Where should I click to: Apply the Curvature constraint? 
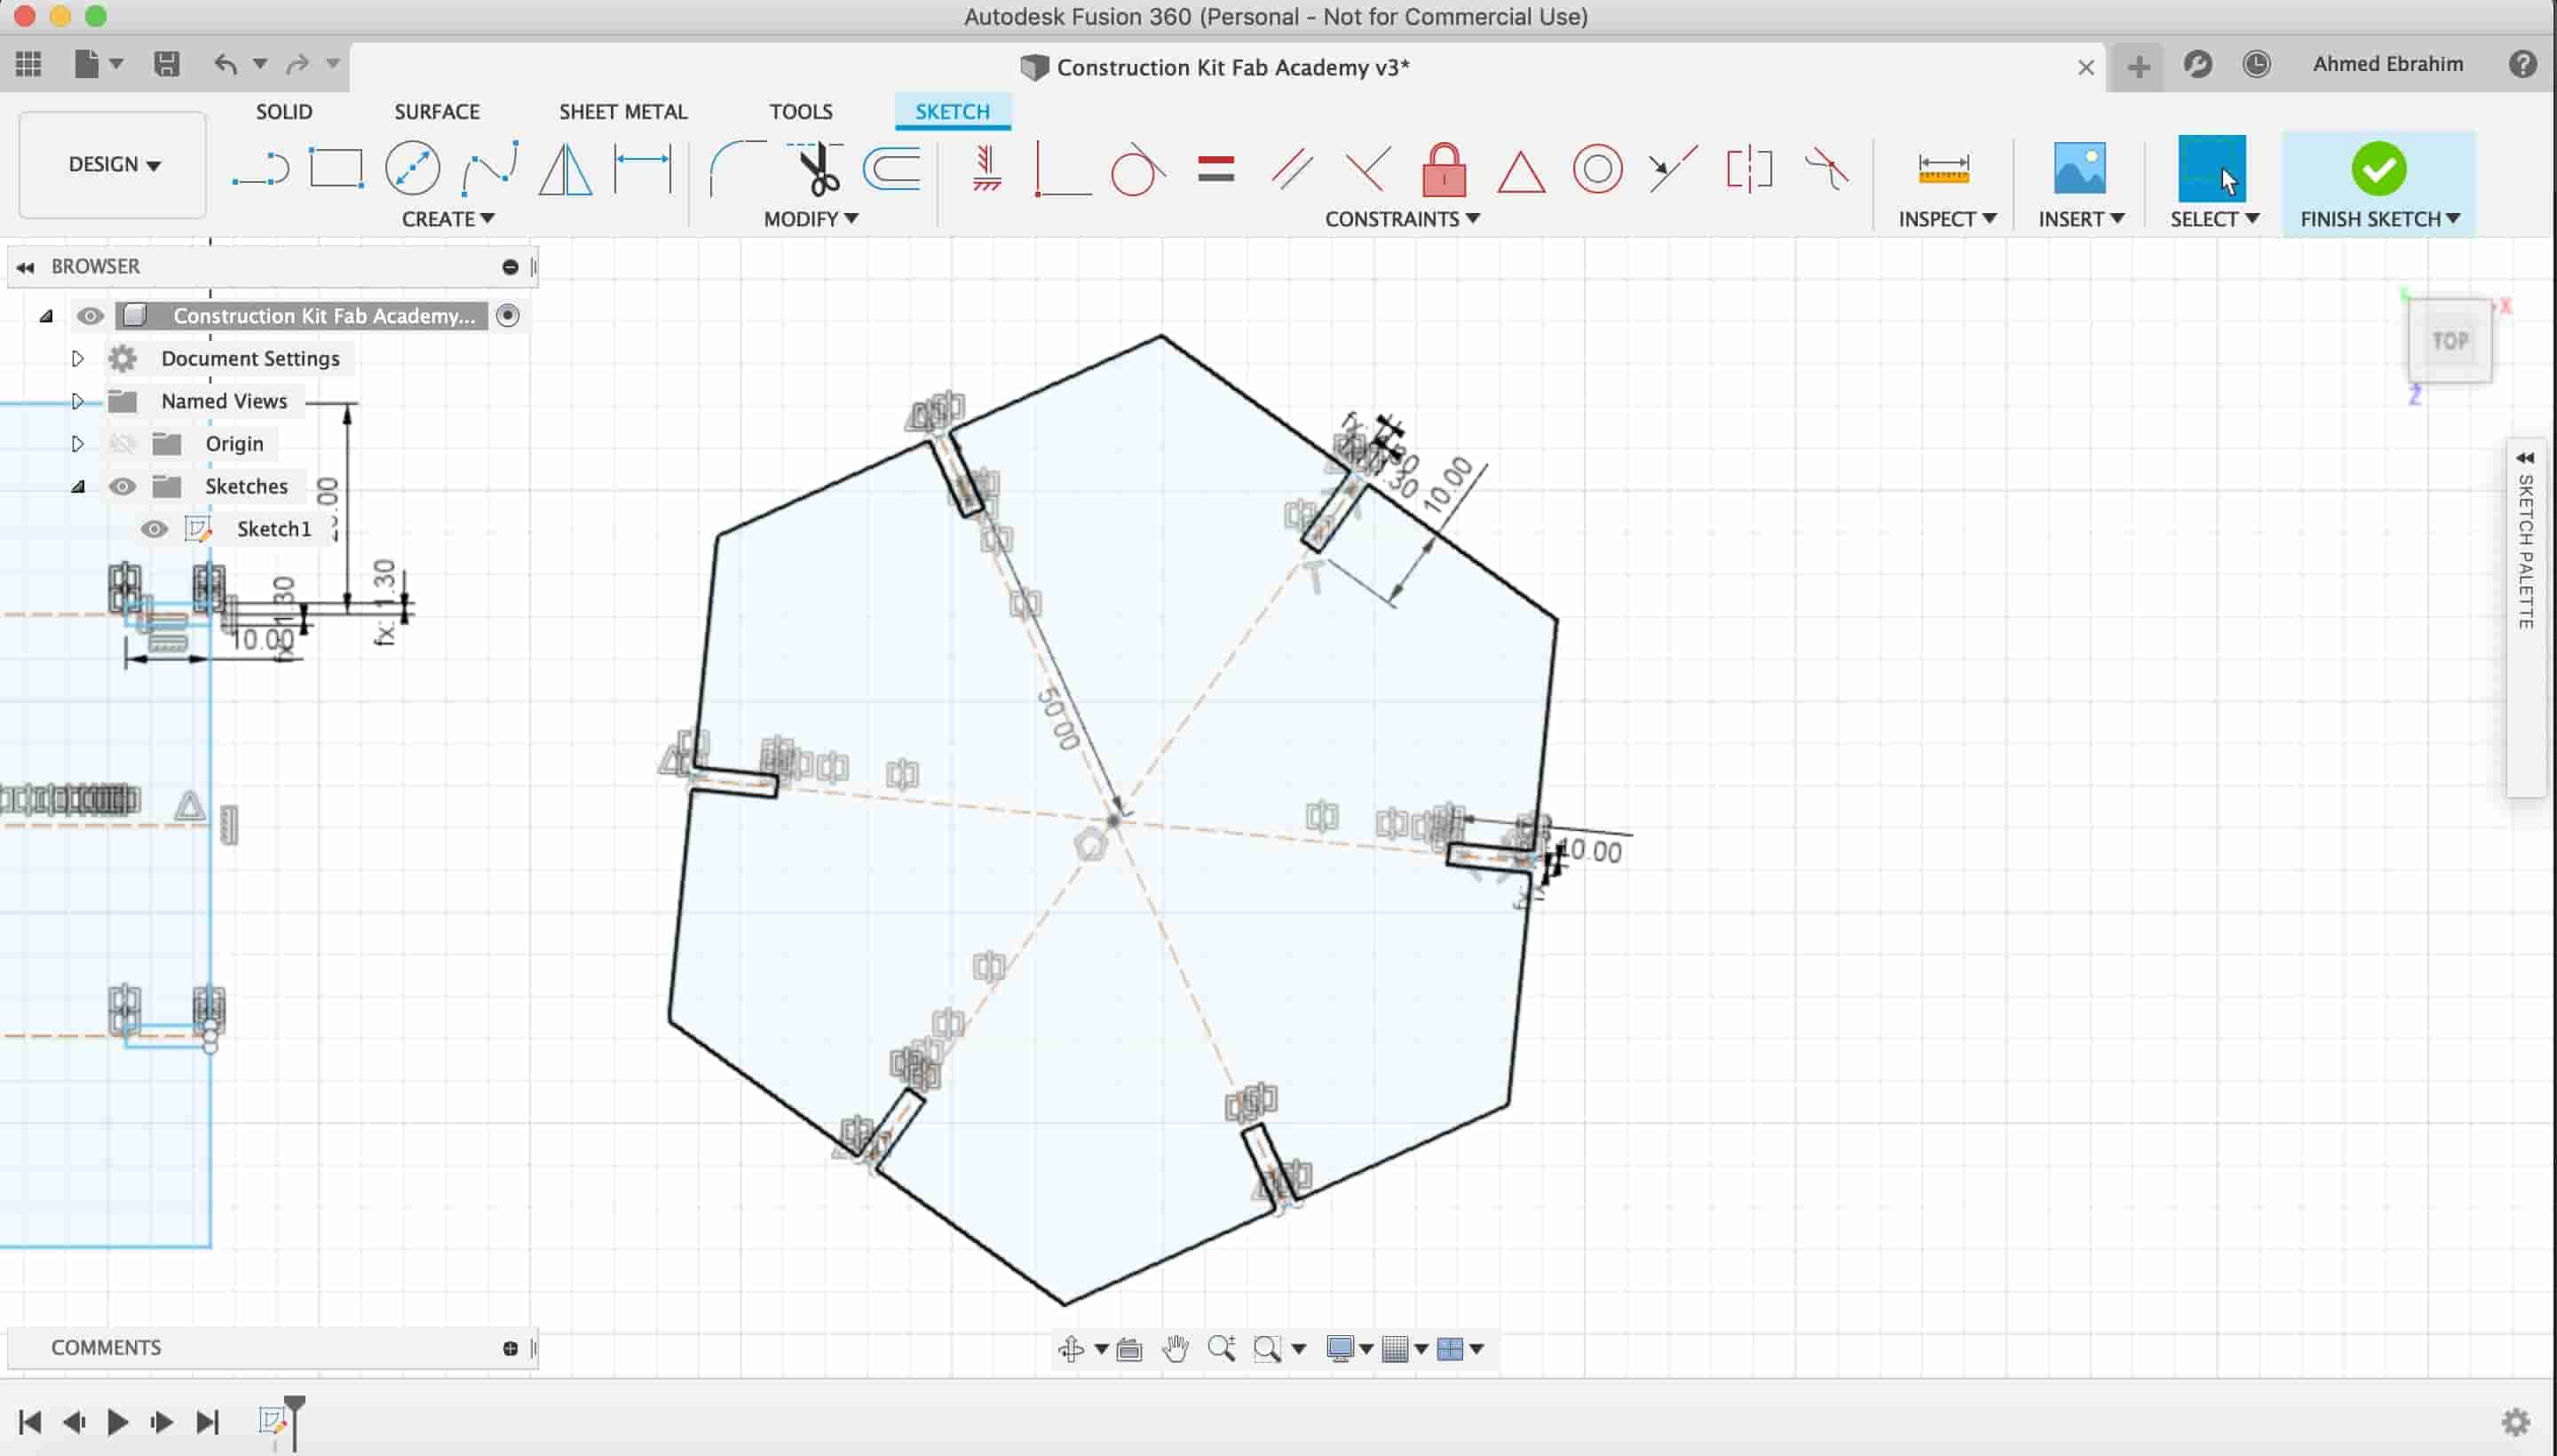(x=1826, y=168)
